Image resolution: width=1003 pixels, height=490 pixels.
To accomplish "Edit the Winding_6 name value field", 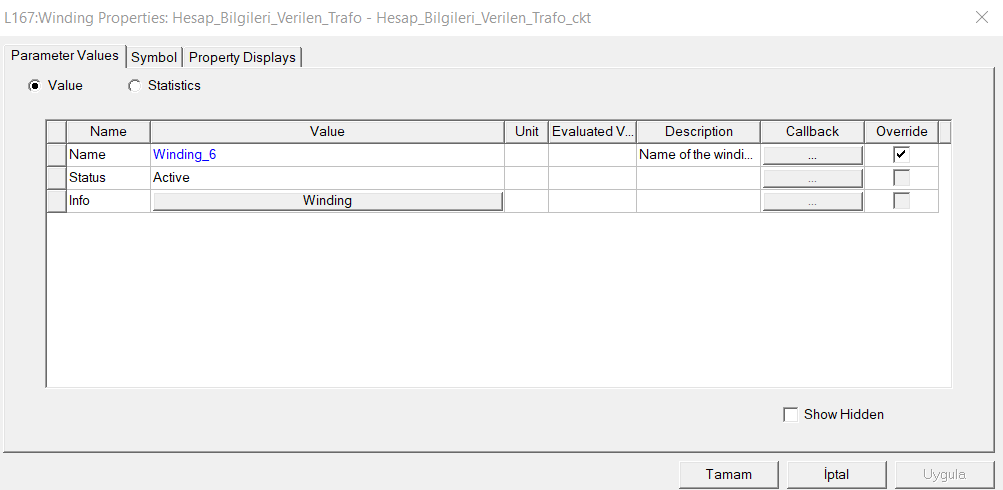I will (x=327, y=155).
